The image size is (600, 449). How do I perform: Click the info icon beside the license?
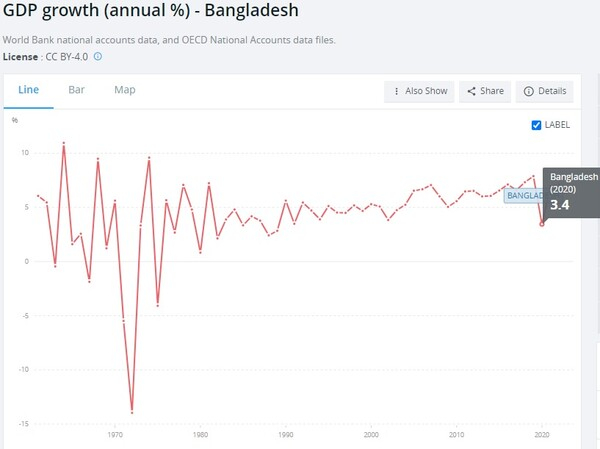point(98,56)
